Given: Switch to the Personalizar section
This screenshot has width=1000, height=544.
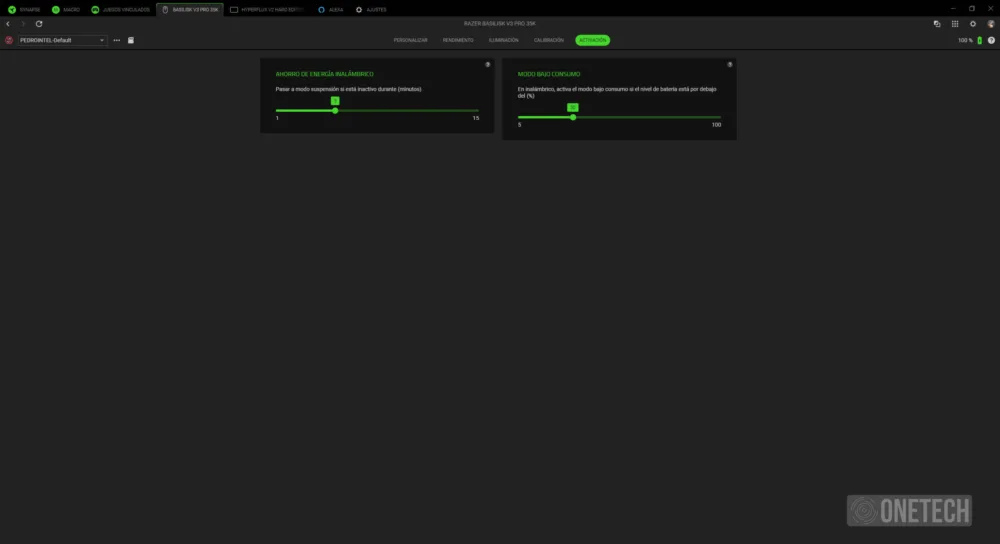Looking at the screenshot, I should 410,40.
